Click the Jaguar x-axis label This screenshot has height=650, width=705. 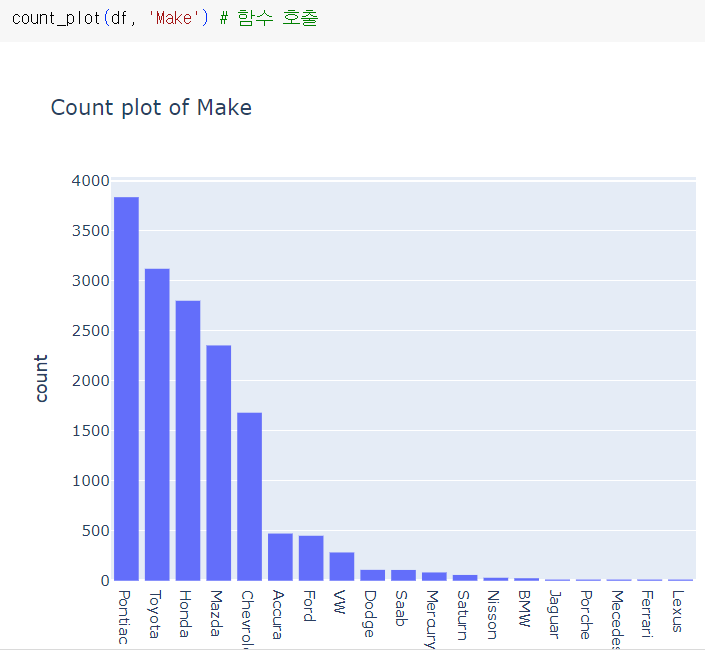click(555, 614)
